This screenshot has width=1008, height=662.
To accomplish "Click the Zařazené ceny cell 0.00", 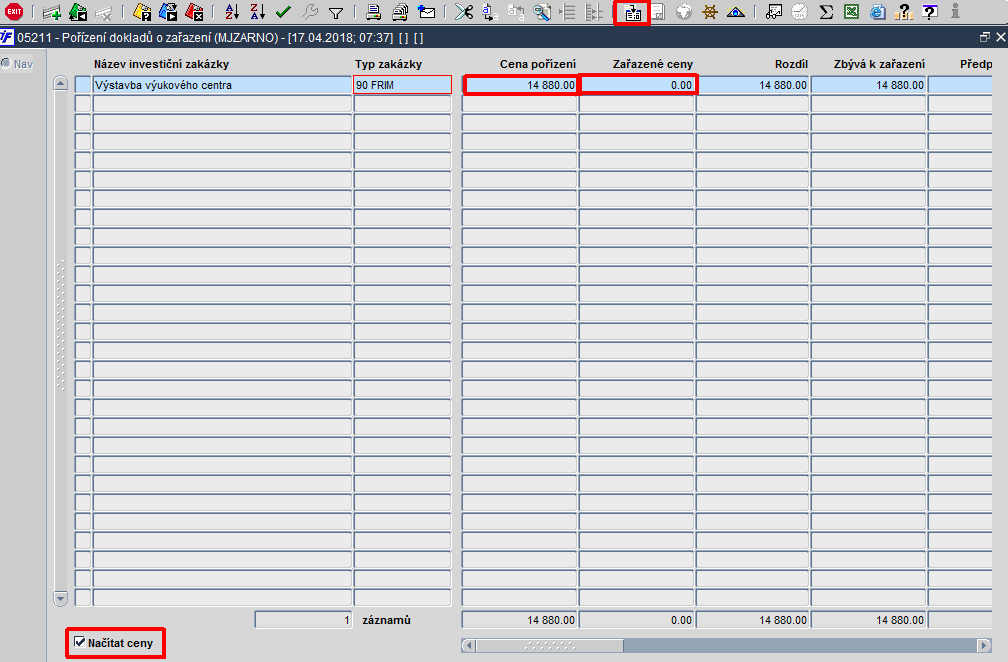I will 636,85.
